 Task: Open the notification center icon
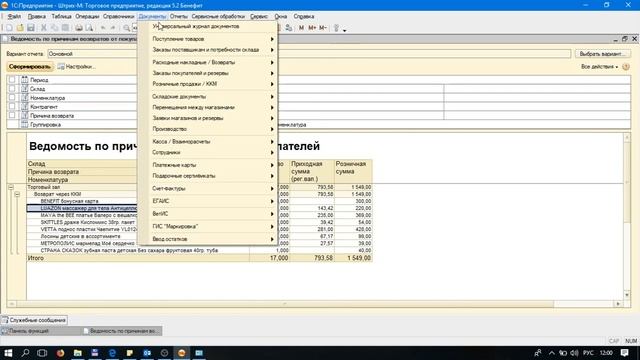(x=624, y=353)
